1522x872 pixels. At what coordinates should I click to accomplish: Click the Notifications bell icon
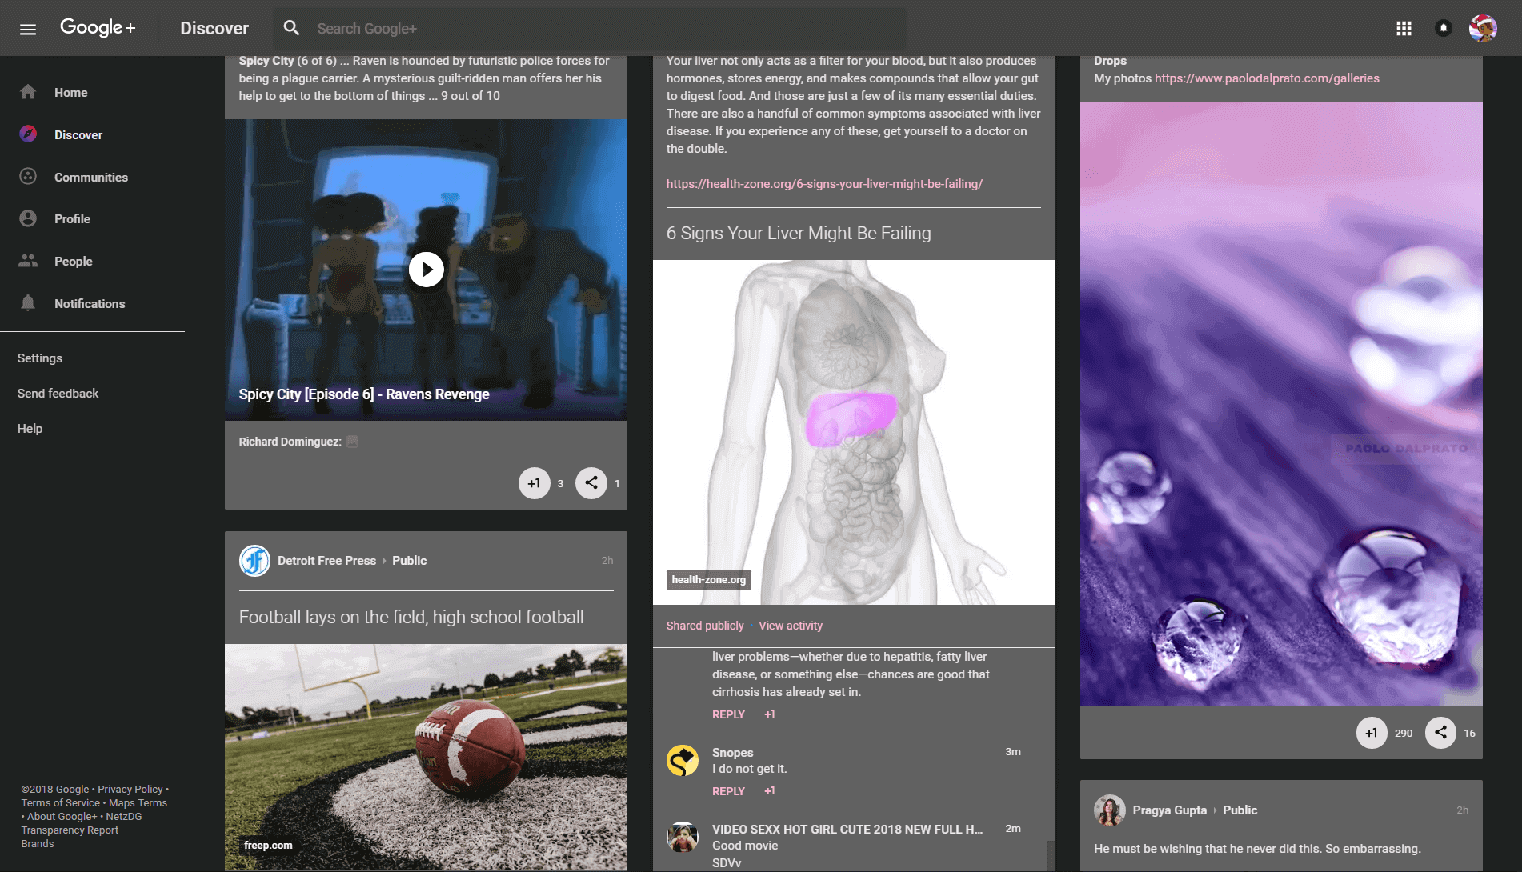coord(28,303)
